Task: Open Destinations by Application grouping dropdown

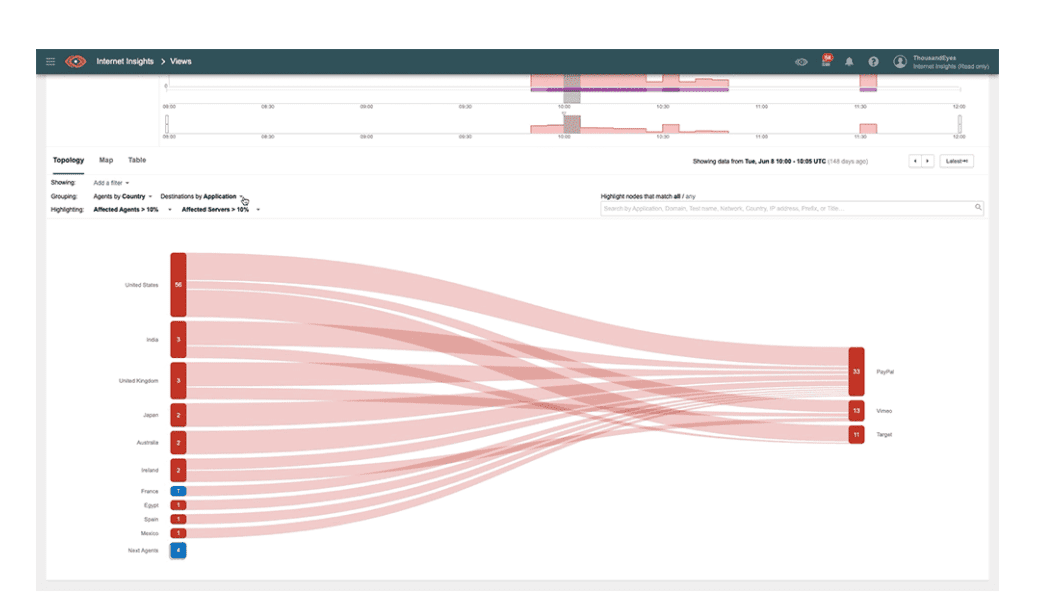Action: 201,196
